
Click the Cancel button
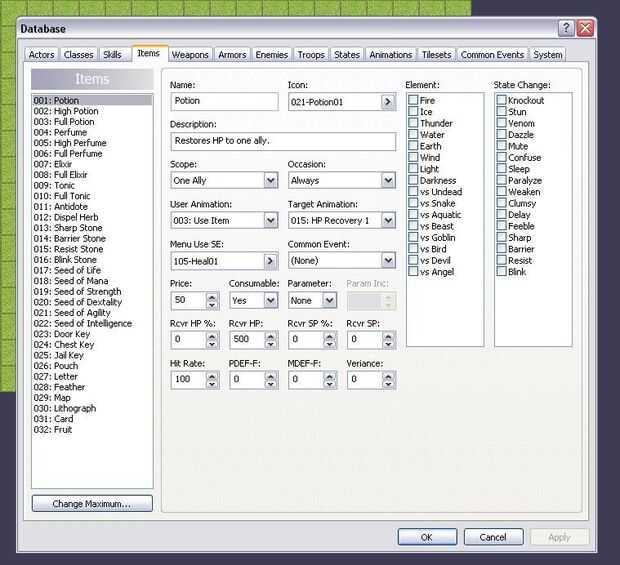pos(493,537)
